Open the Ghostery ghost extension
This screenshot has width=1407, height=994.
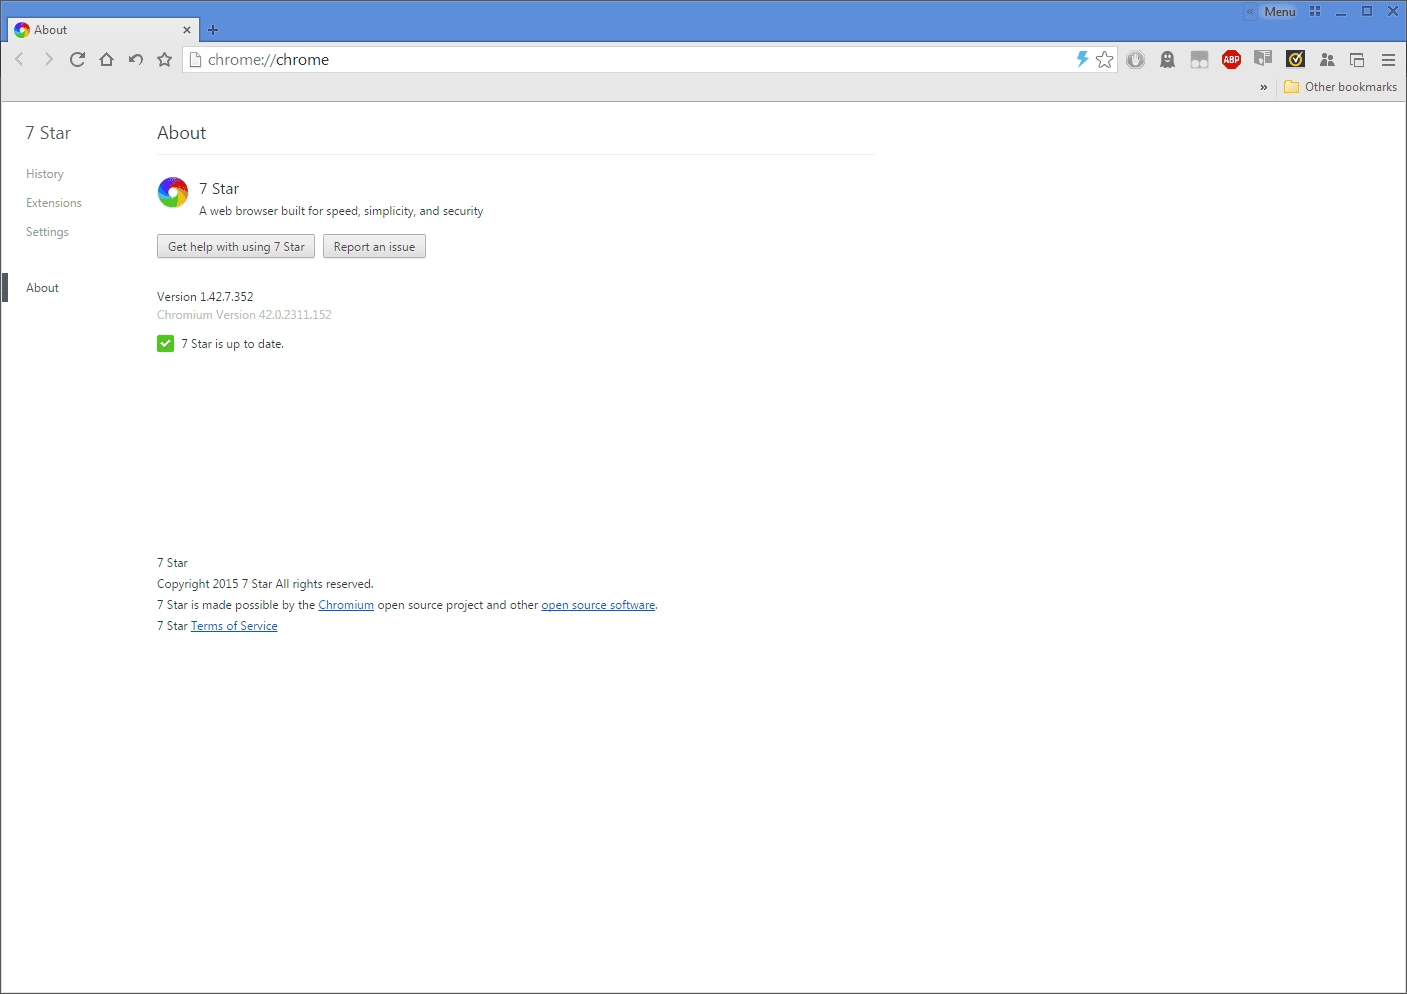1167,60
